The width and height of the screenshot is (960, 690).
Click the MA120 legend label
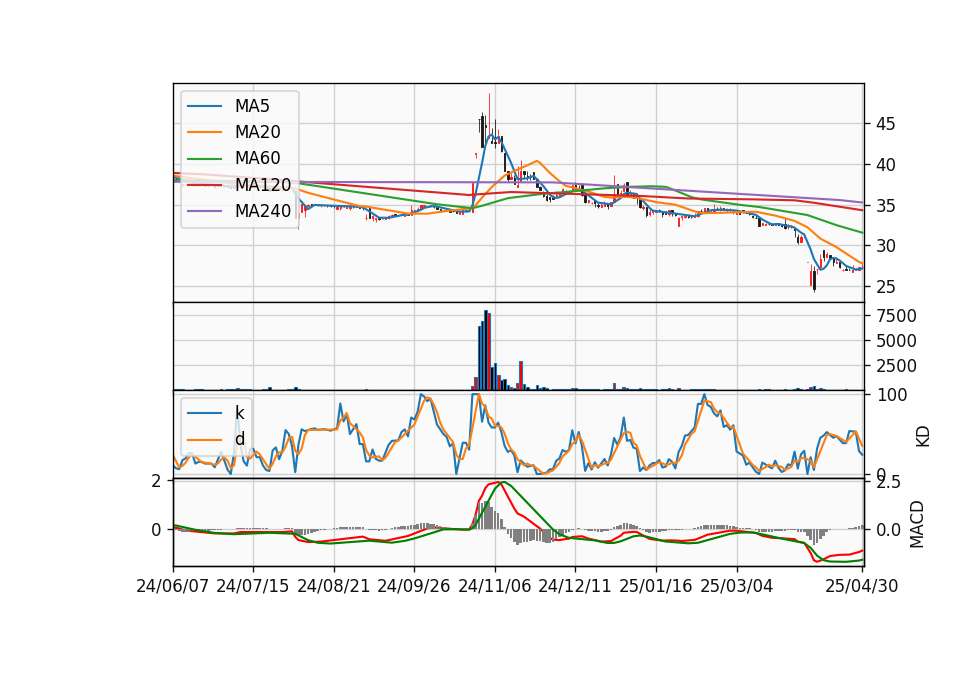click(x=263, y=184)
